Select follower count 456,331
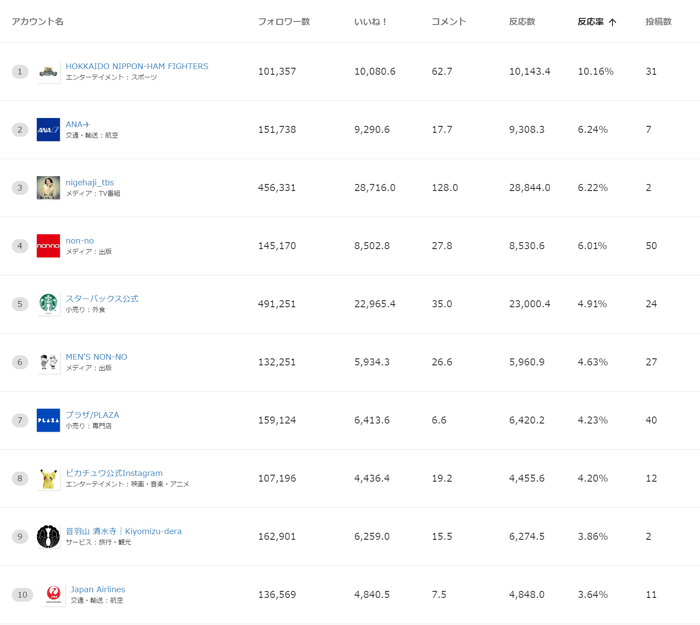 [x=277, y=188]
